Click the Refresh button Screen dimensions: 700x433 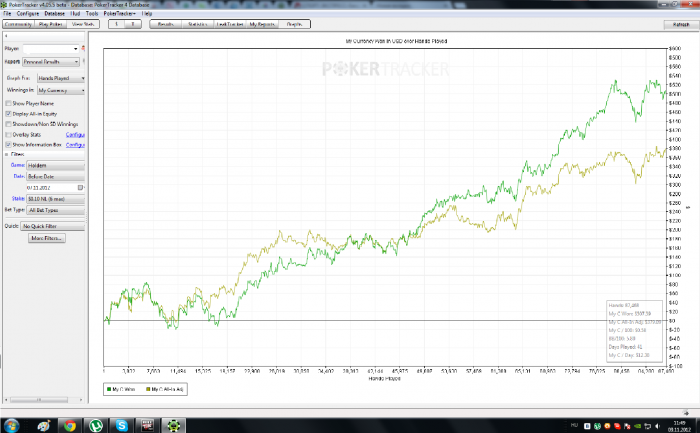(681, 25)
